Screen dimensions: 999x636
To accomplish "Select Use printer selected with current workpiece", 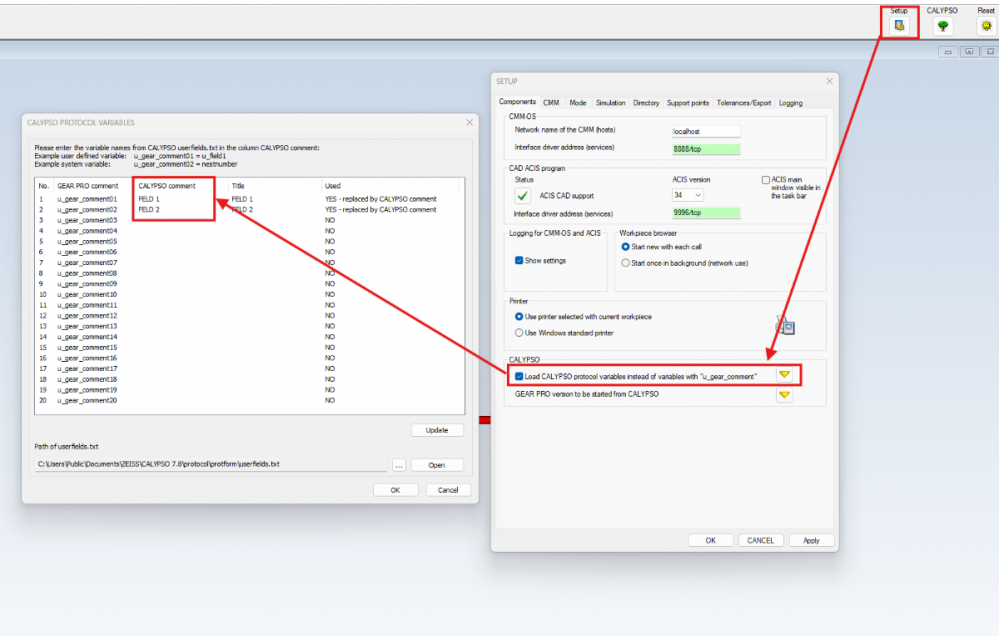I will (x=519, y=317).
